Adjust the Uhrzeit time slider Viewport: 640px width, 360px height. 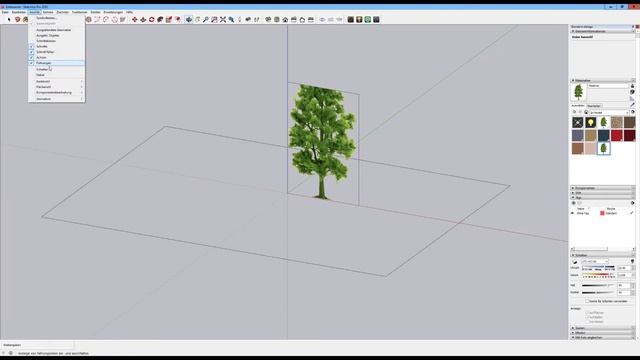click(x=598, y=268)
